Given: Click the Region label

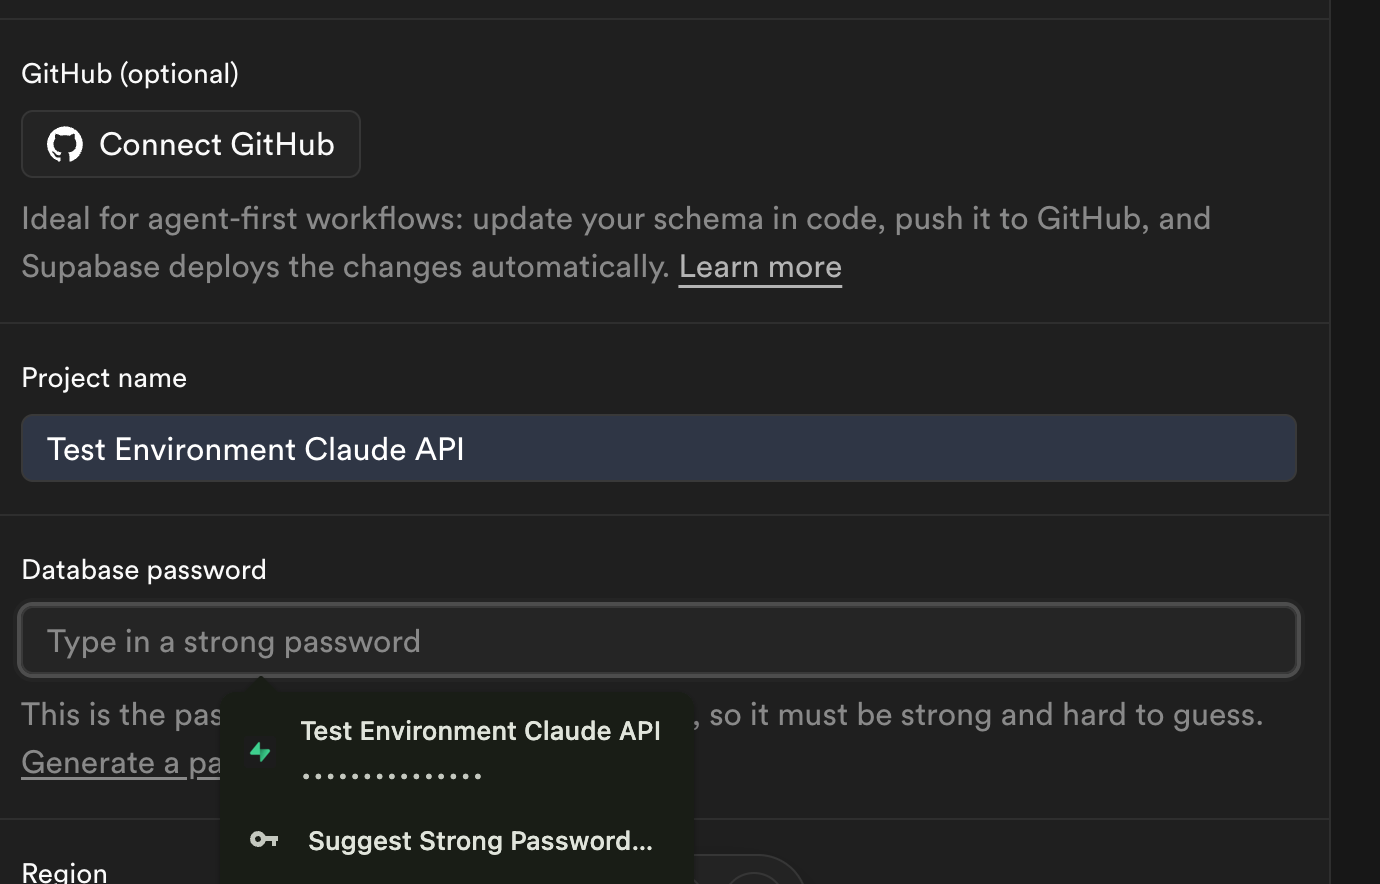Looking at the screenshot, I should (x=64, y=872).
